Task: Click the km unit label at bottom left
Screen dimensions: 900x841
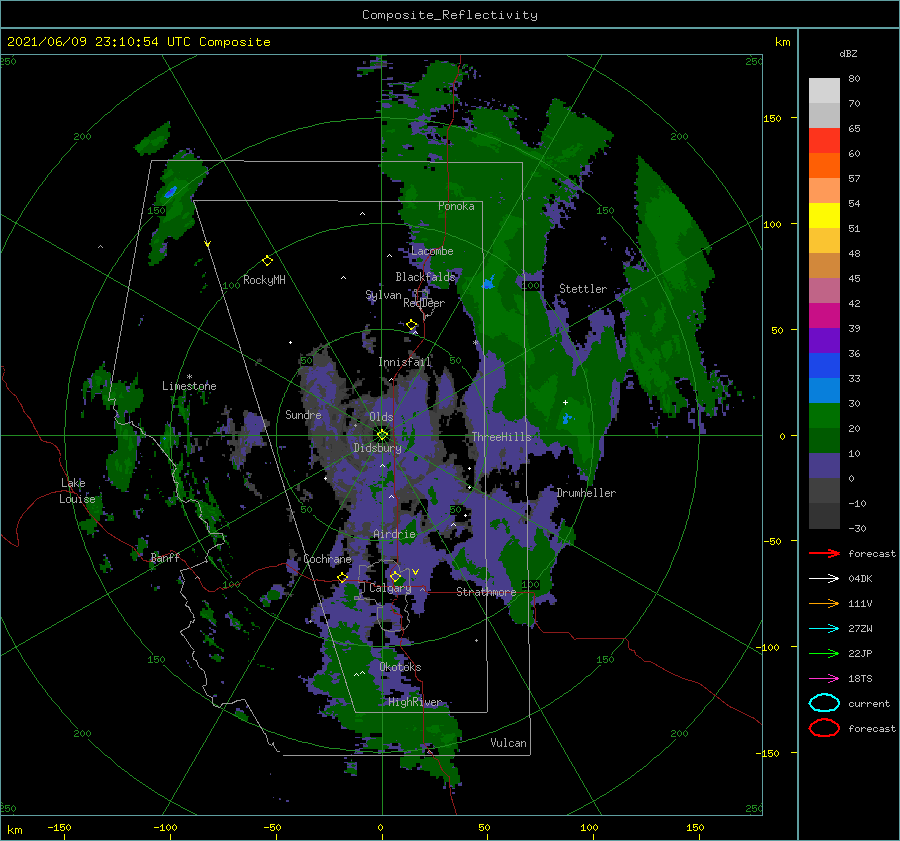Action: (14, 830)
